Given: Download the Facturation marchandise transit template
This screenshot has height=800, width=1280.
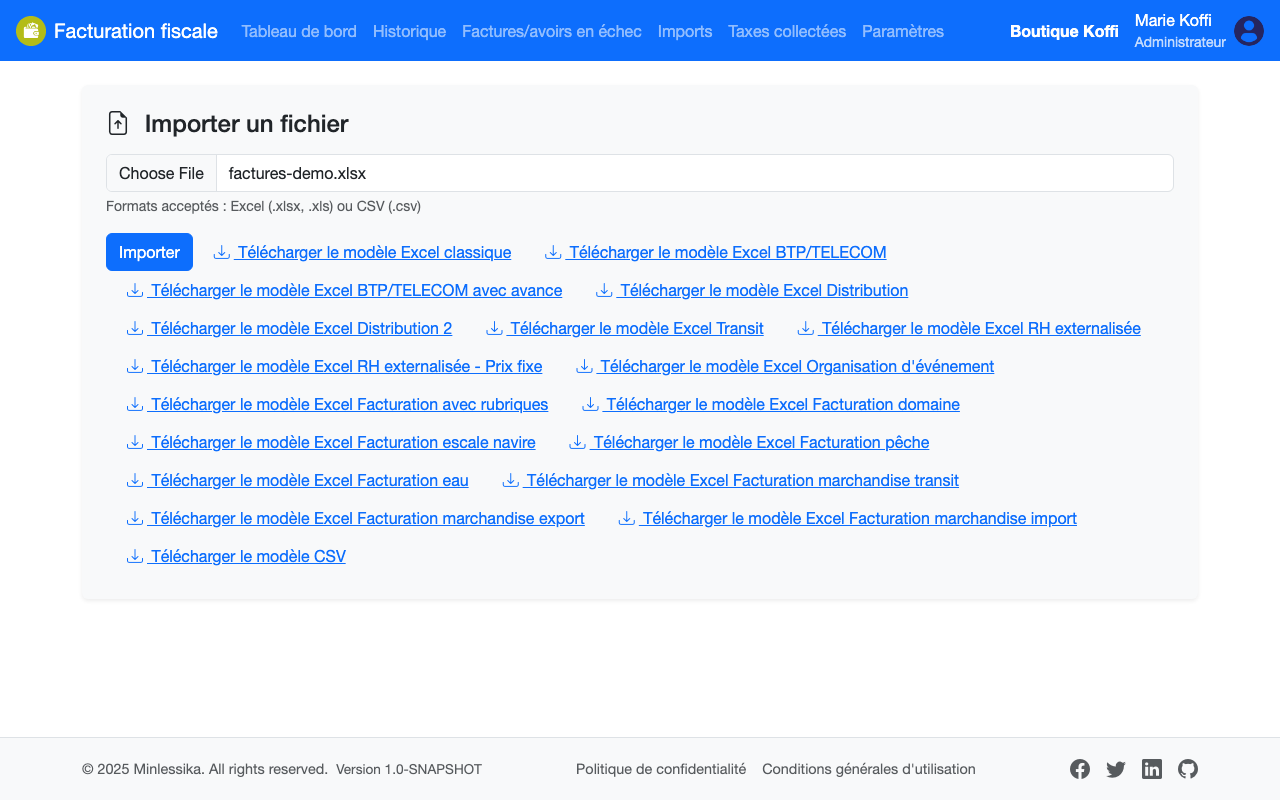Looking at the screenshot, I should tap(730, 480).
